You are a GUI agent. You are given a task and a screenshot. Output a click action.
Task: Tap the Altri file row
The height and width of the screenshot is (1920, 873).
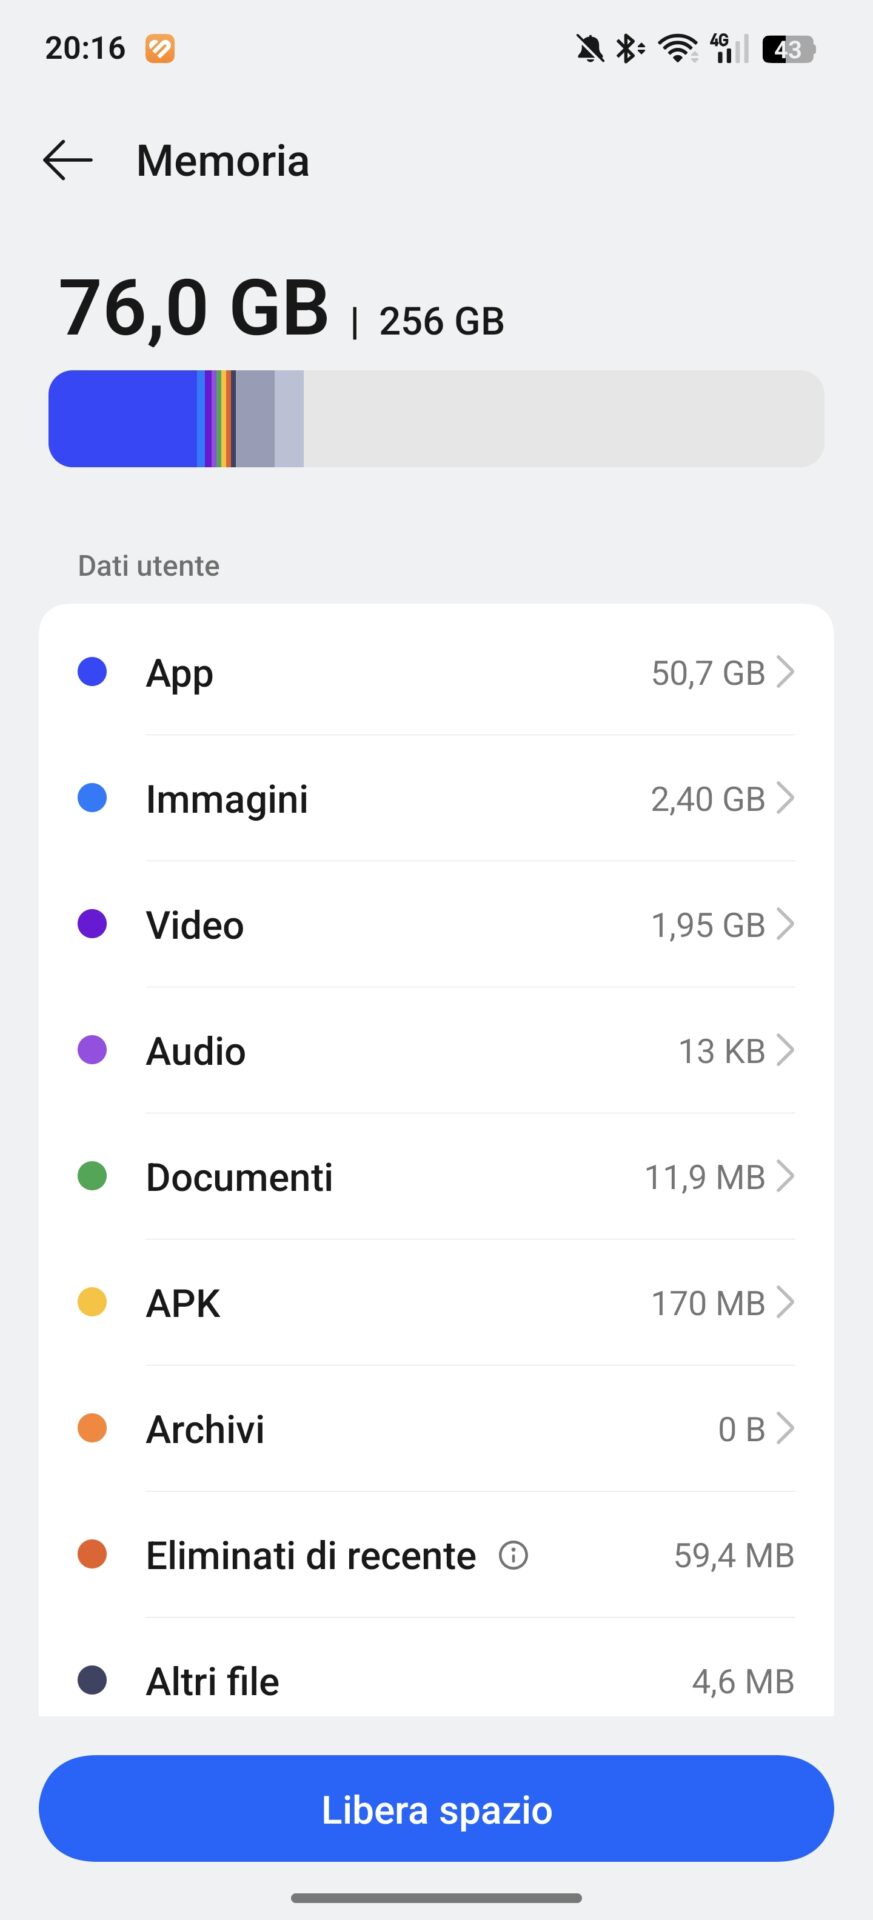(x=436, y=1680)
